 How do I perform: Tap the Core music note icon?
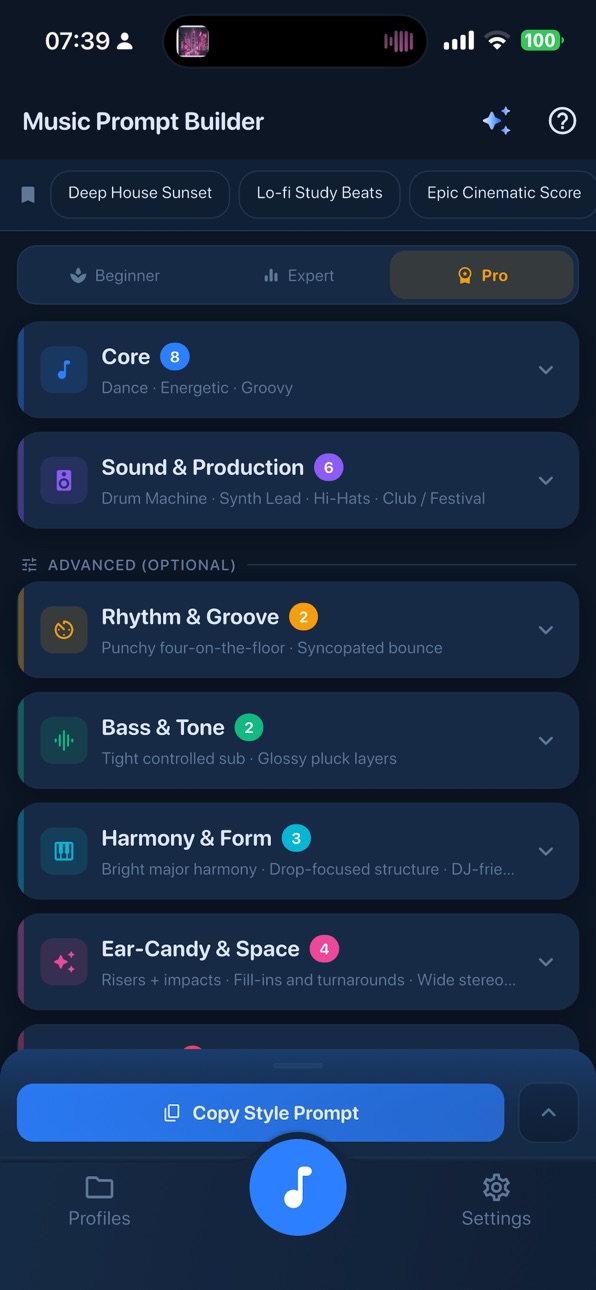[64, 370]
